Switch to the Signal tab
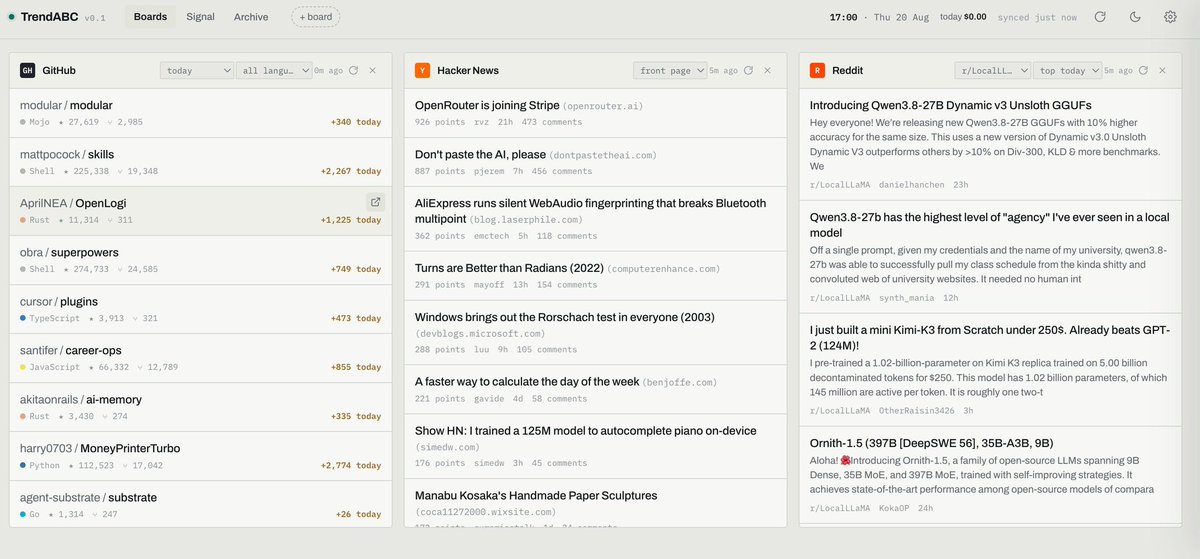The image size is (1200, 559). (200, 17)
